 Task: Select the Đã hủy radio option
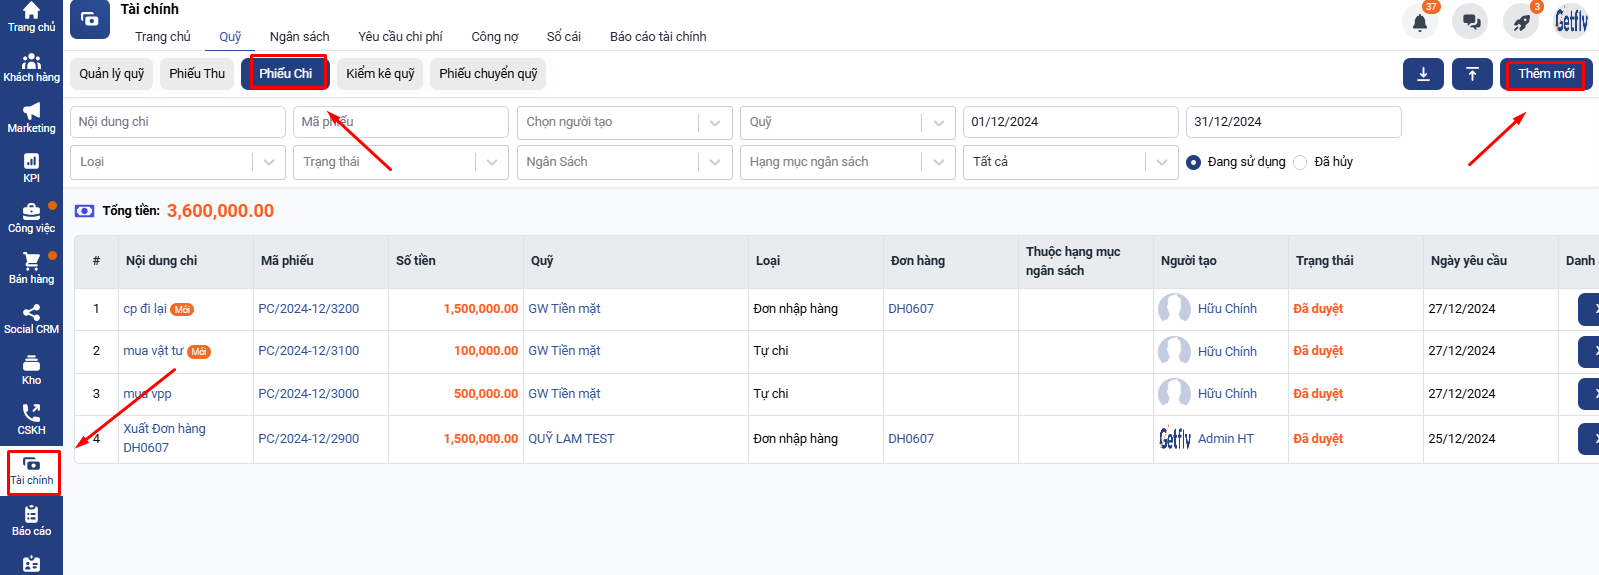pos(1300,162)
